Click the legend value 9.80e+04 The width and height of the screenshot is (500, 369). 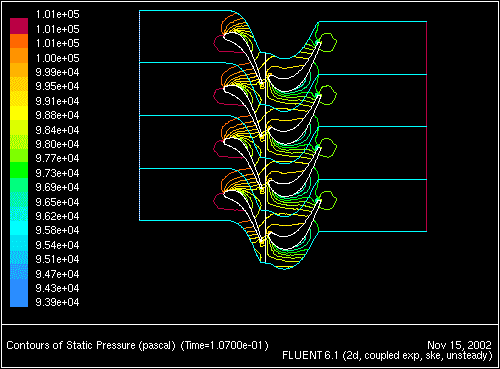click(58, 144)
